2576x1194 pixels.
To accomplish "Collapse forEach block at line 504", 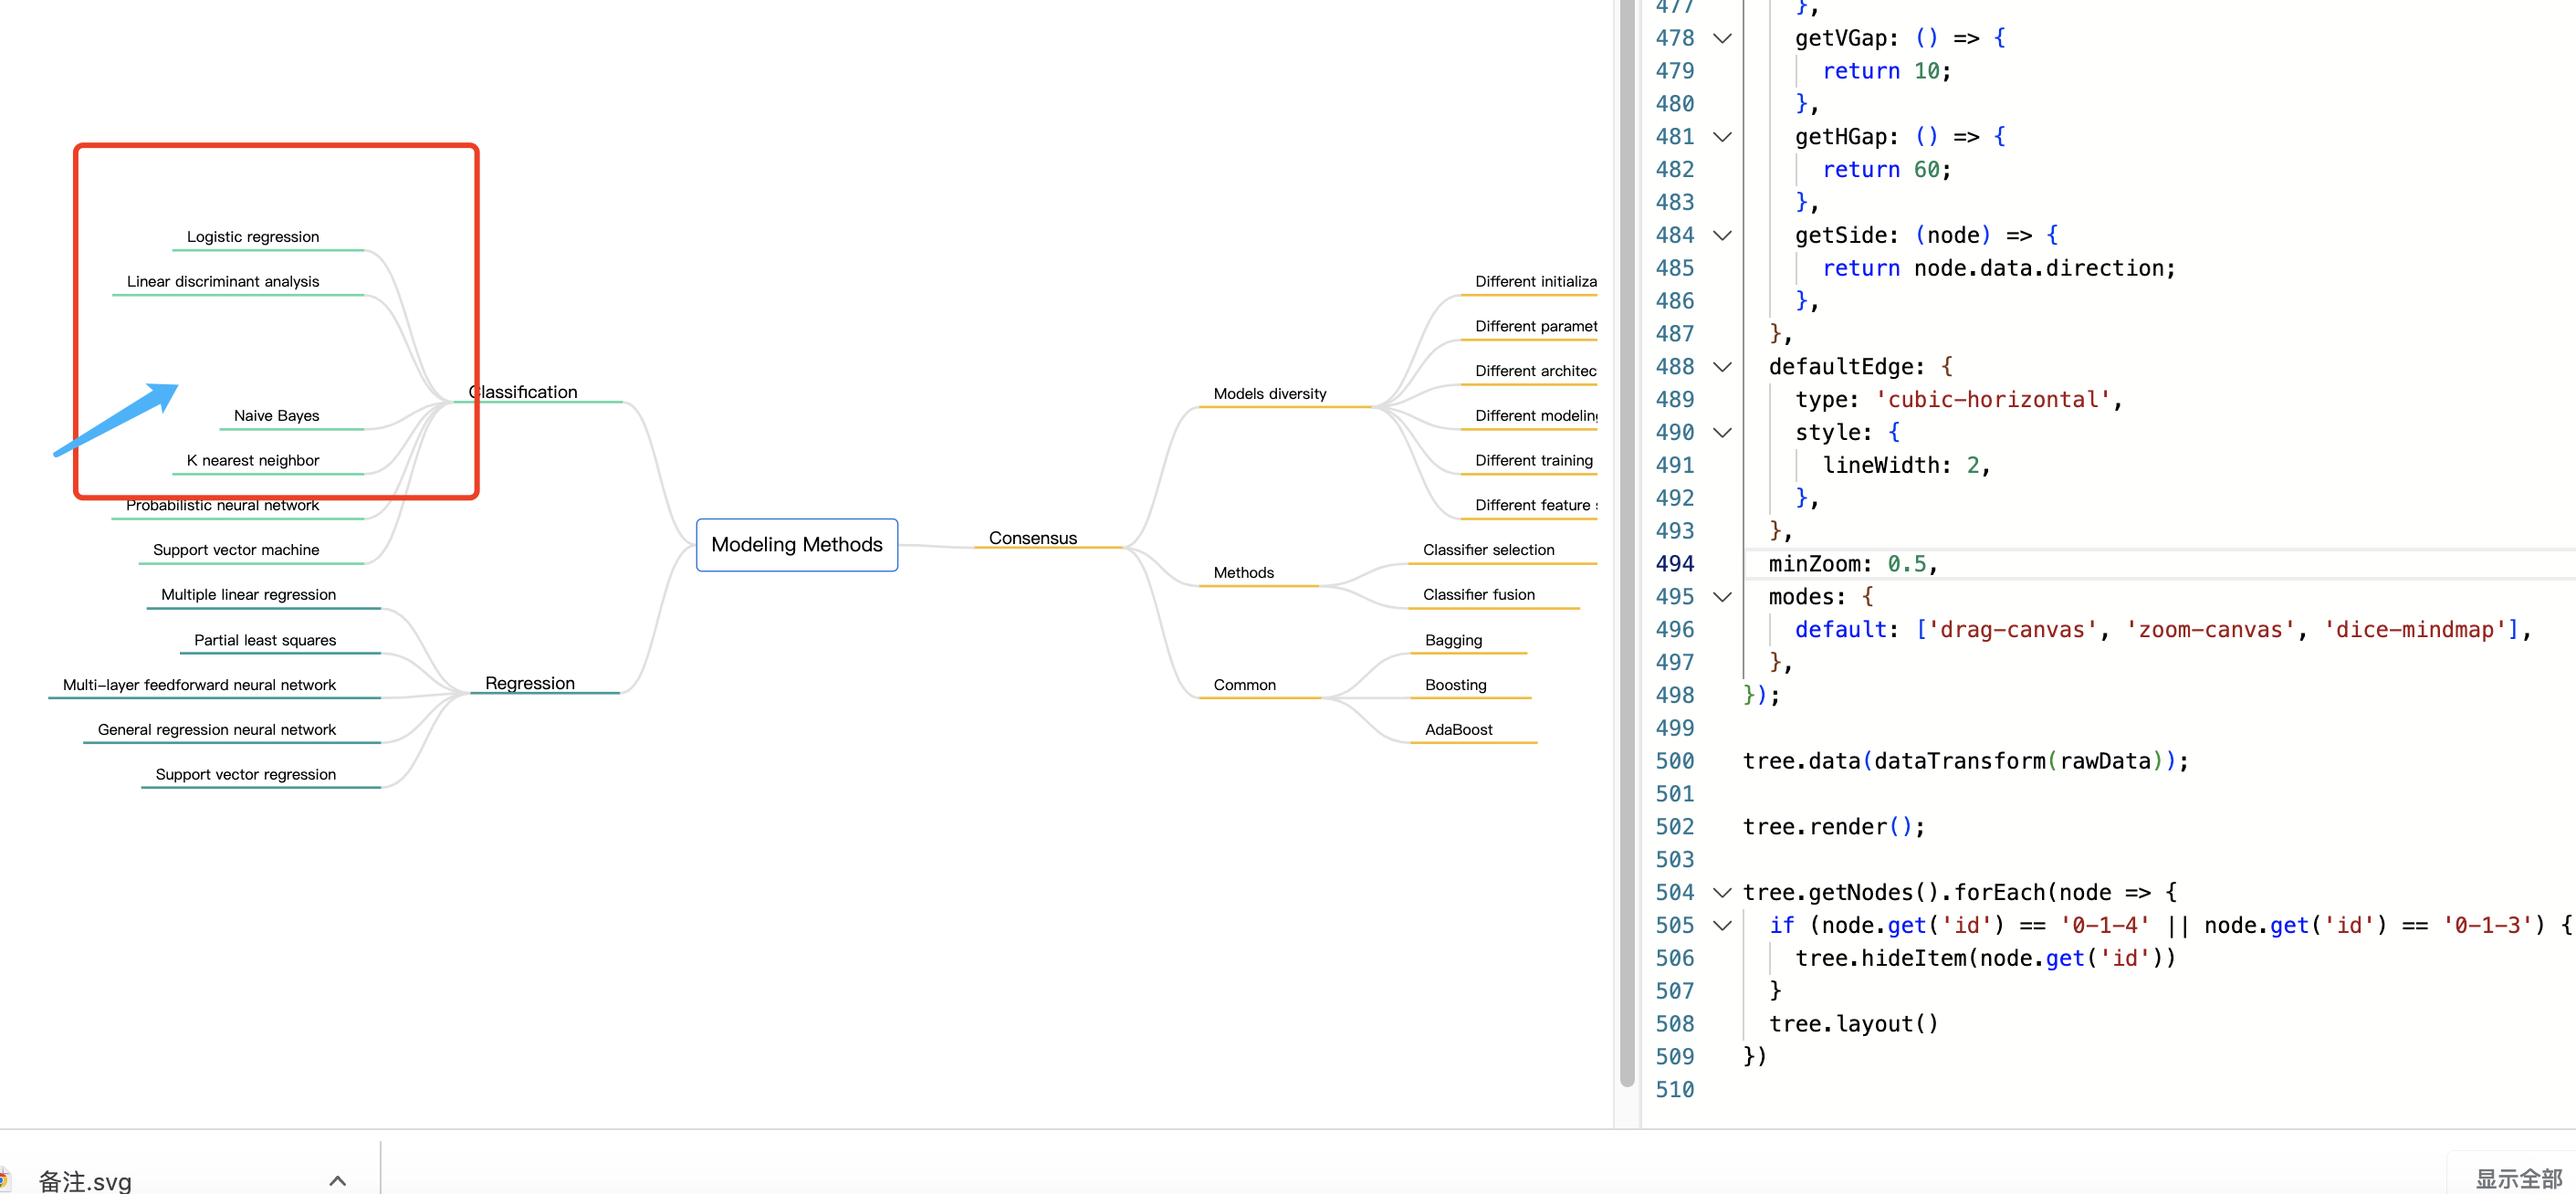I will coord(1722,891).
